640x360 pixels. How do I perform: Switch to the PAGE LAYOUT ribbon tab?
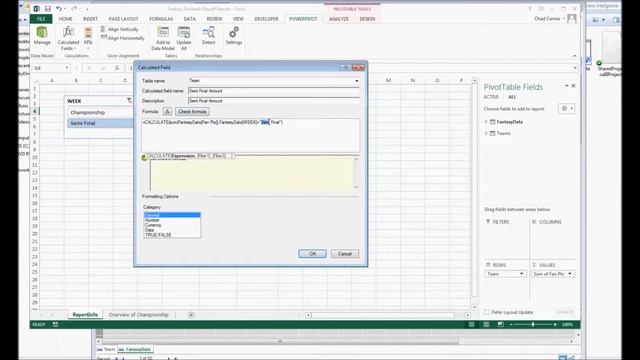point(123,19)
